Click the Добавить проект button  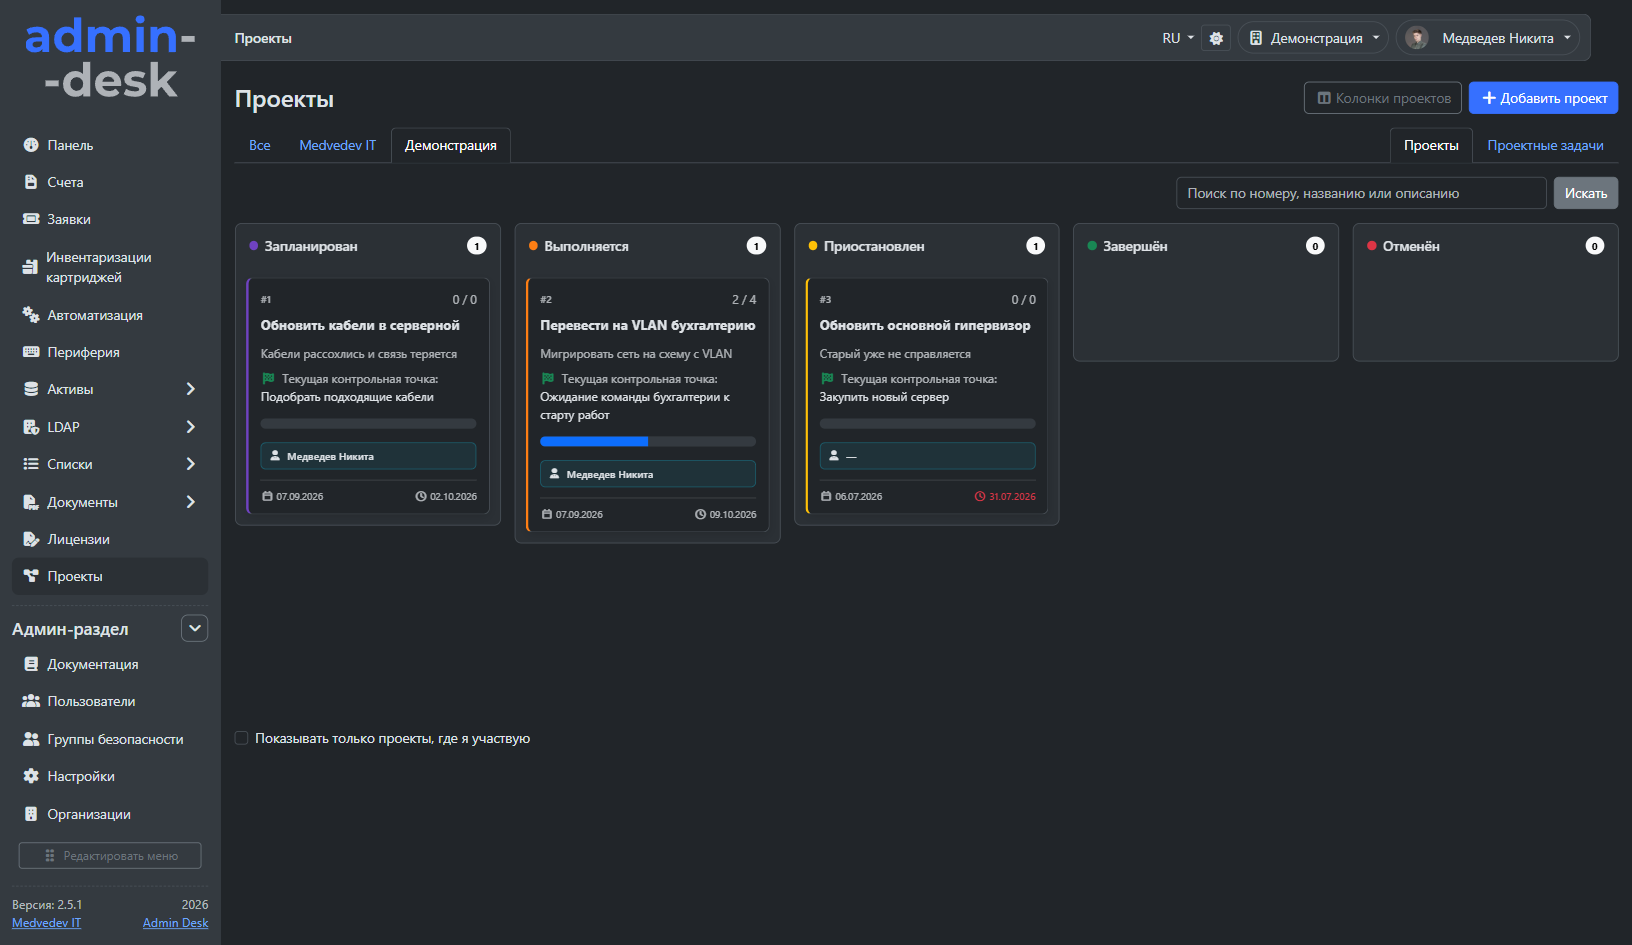(1543, 98)
